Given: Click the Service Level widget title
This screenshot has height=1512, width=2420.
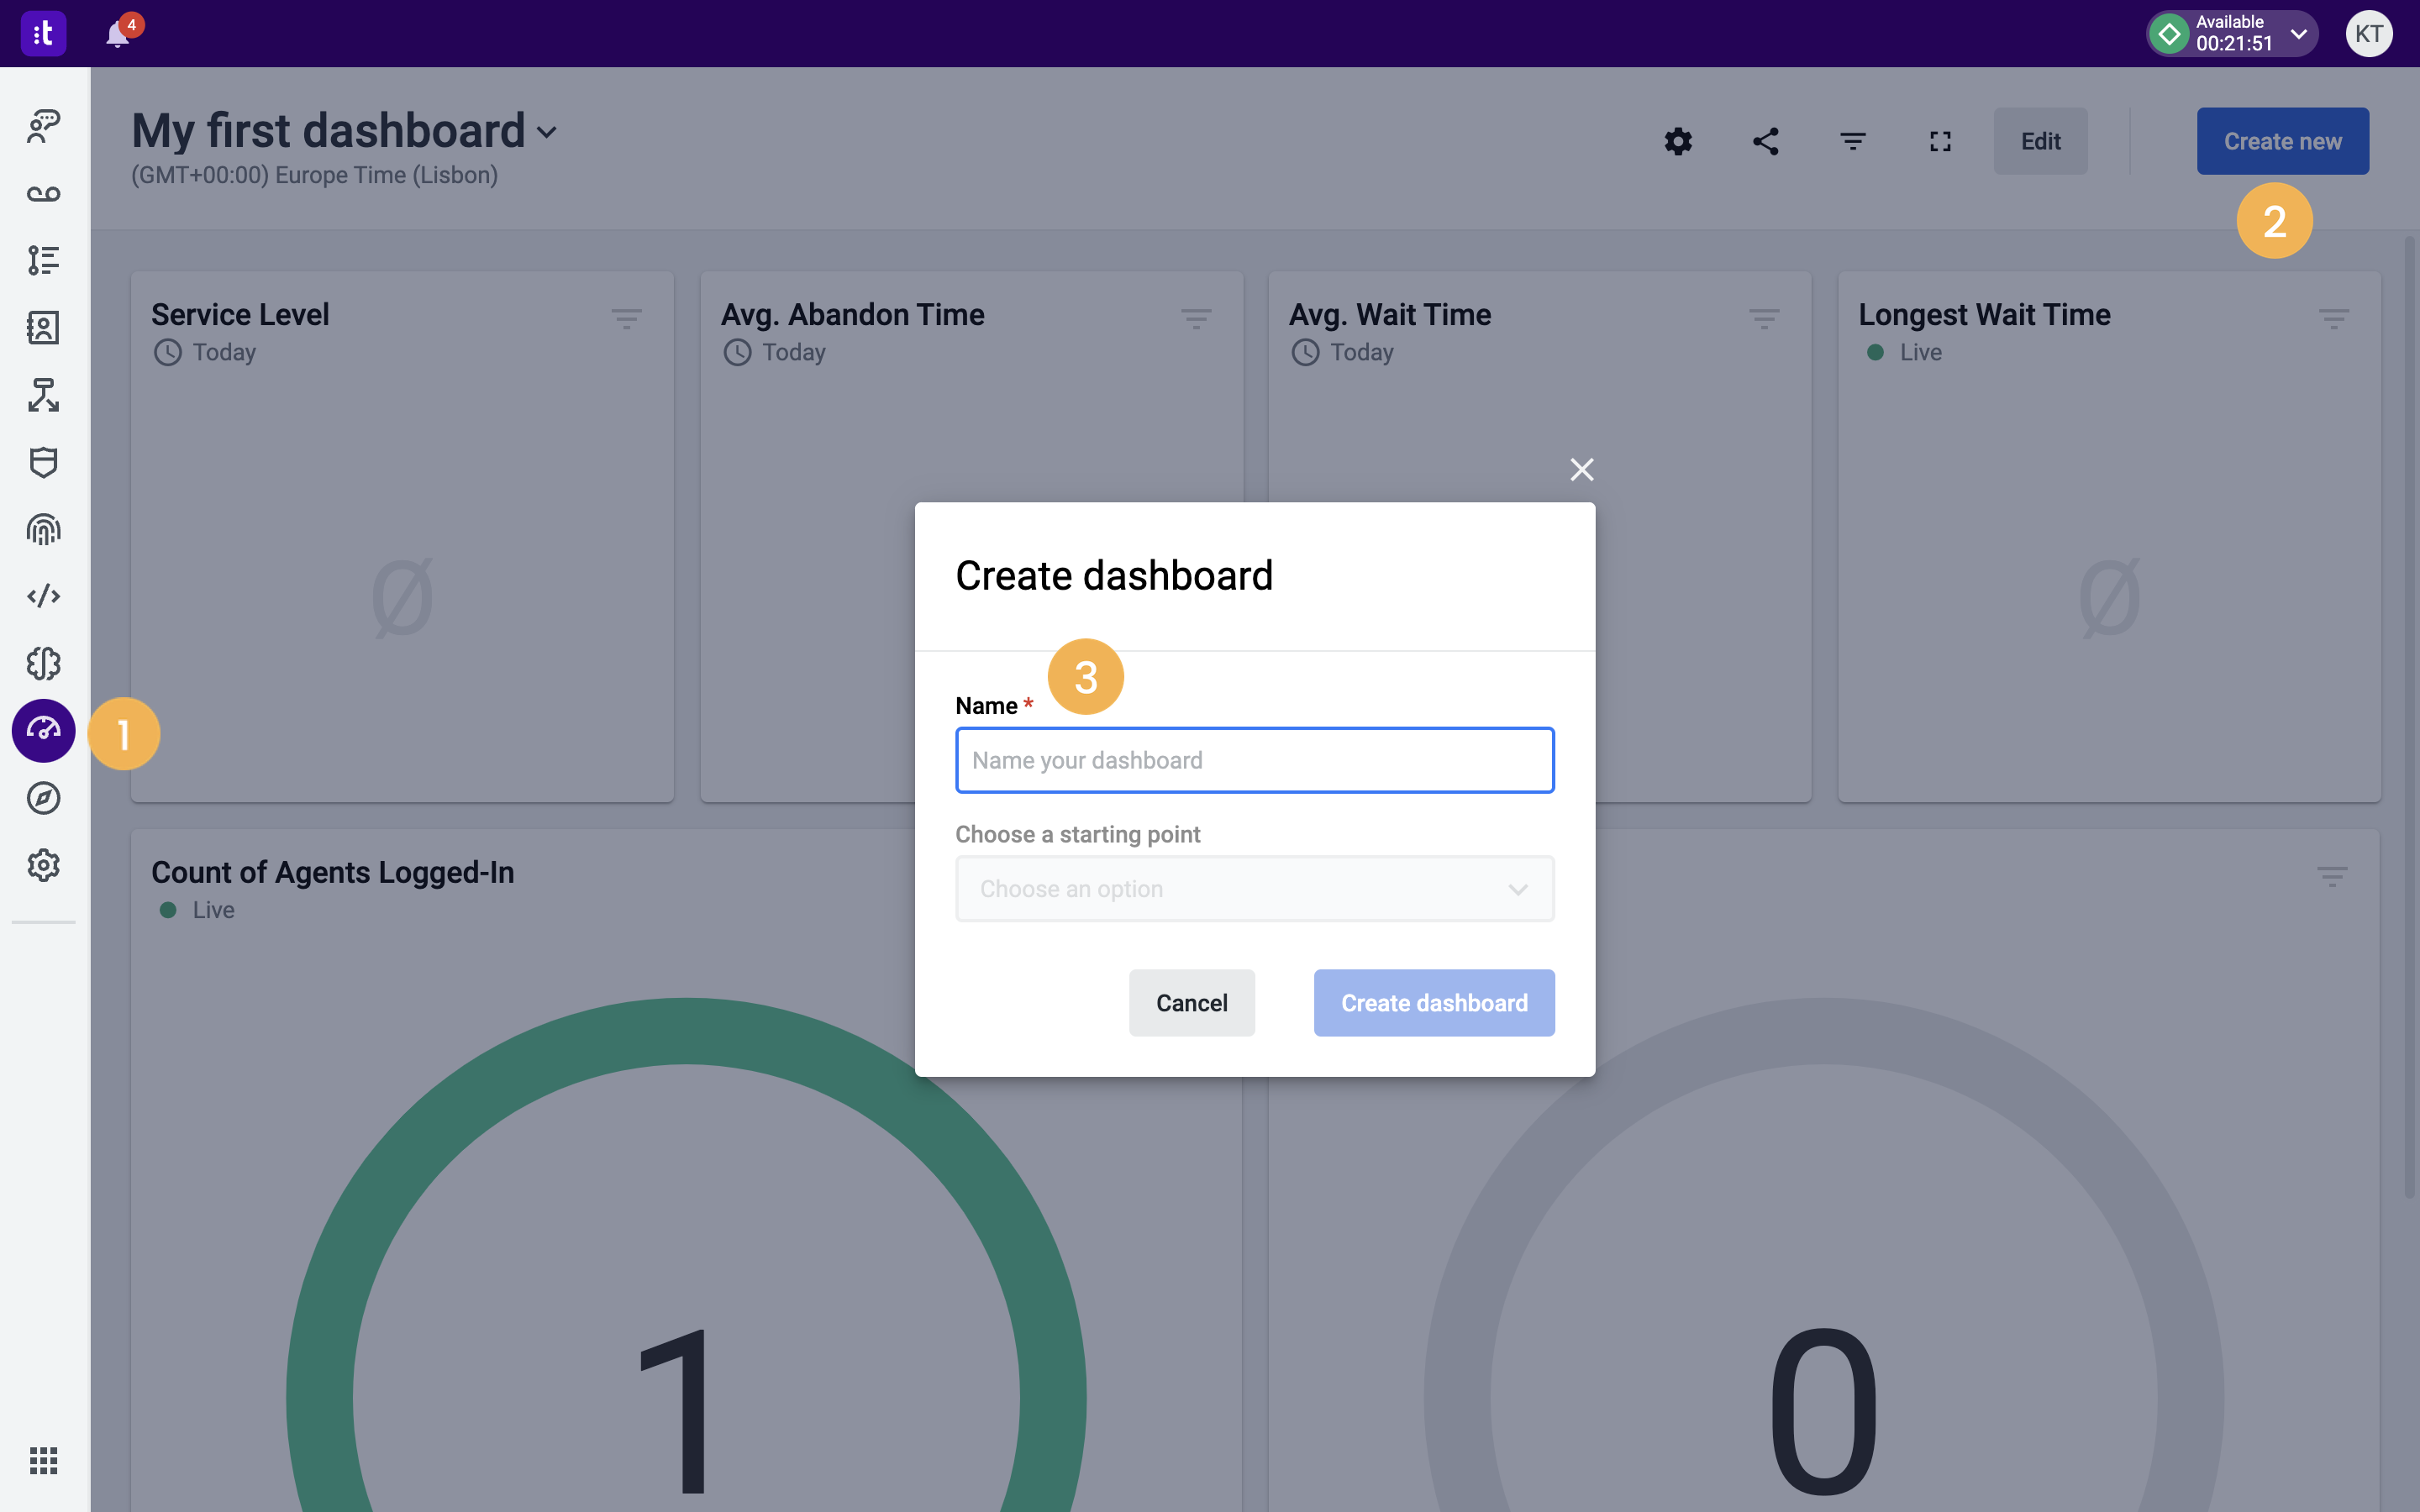Looking at the screenshot, I should point(240,315).
